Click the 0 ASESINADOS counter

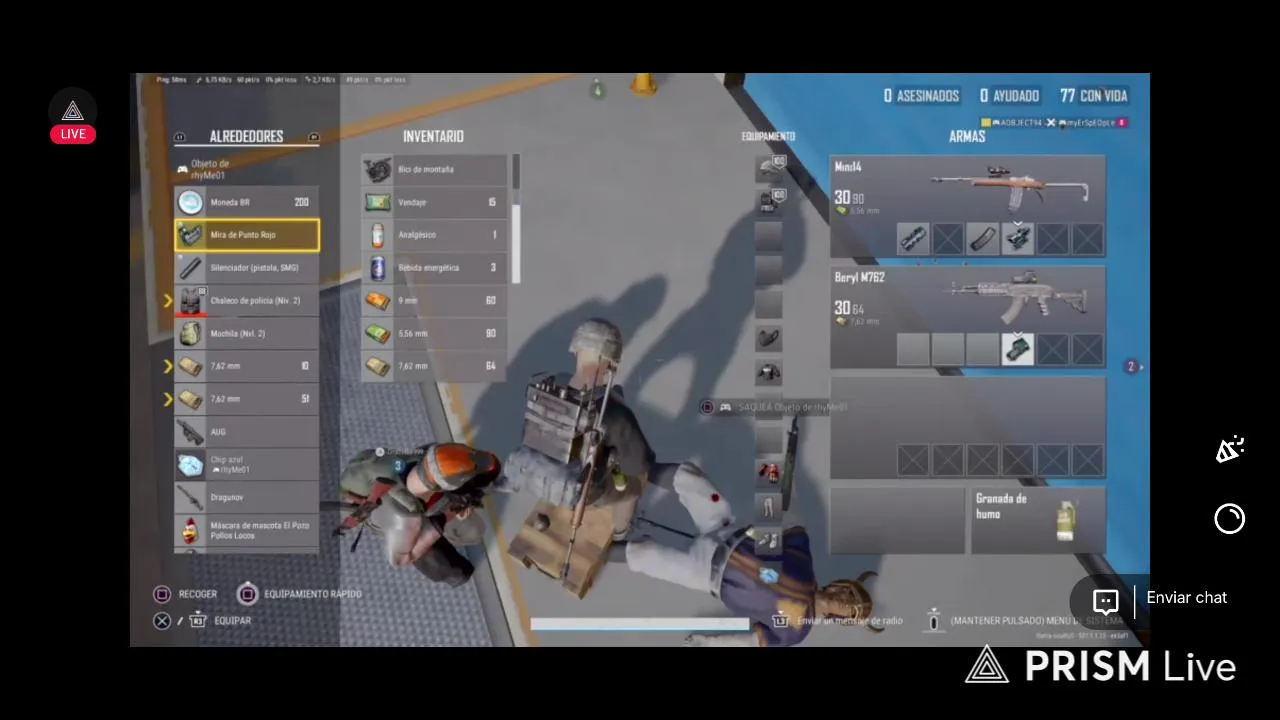pyautogui.click(x=921, y=96)
